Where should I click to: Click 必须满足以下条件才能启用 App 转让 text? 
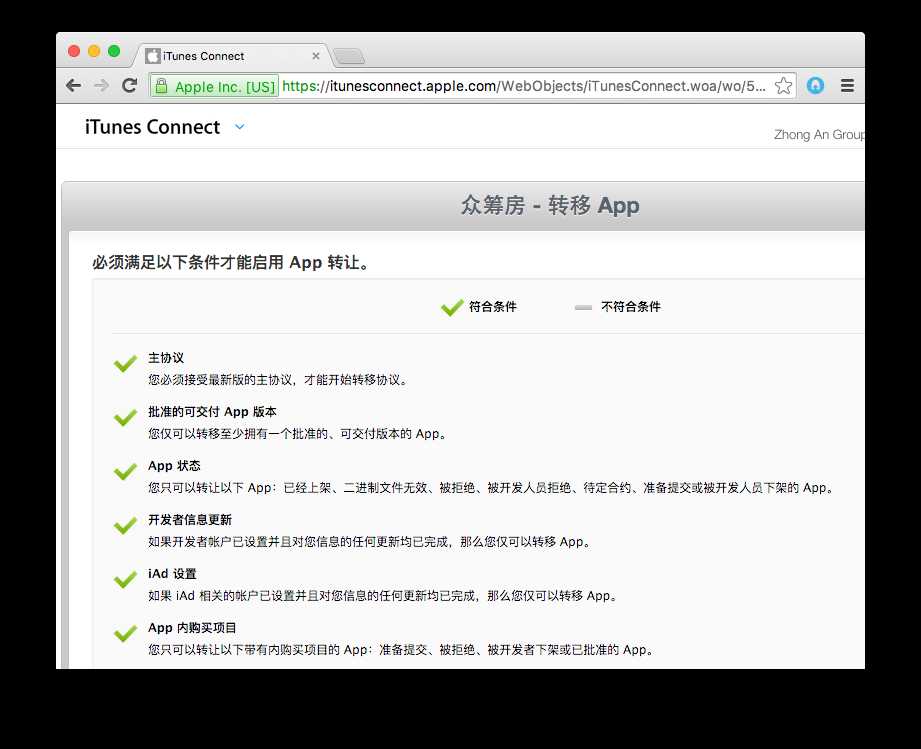tap(231, 262)
